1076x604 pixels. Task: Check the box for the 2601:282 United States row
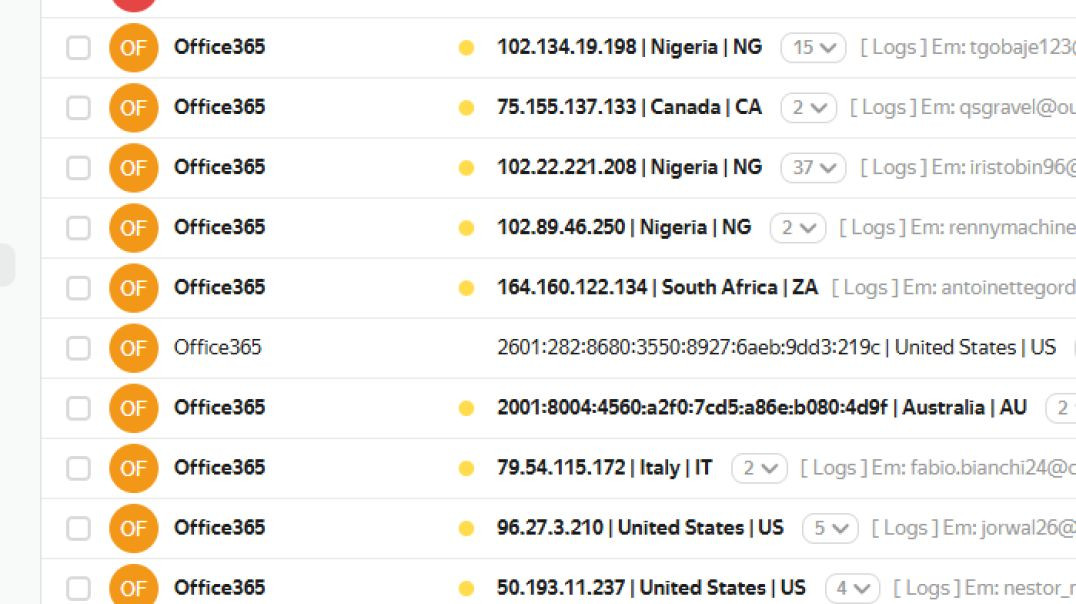pyautogui.click(x=78, y=348)
